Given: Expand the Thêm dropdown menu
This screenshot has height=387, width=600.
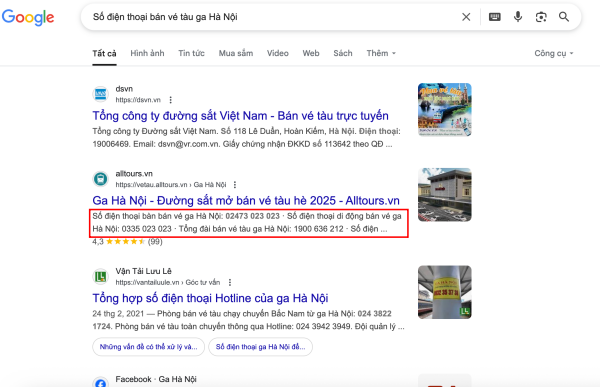Looking at the screenshot, I should click(x=381, y=53).
